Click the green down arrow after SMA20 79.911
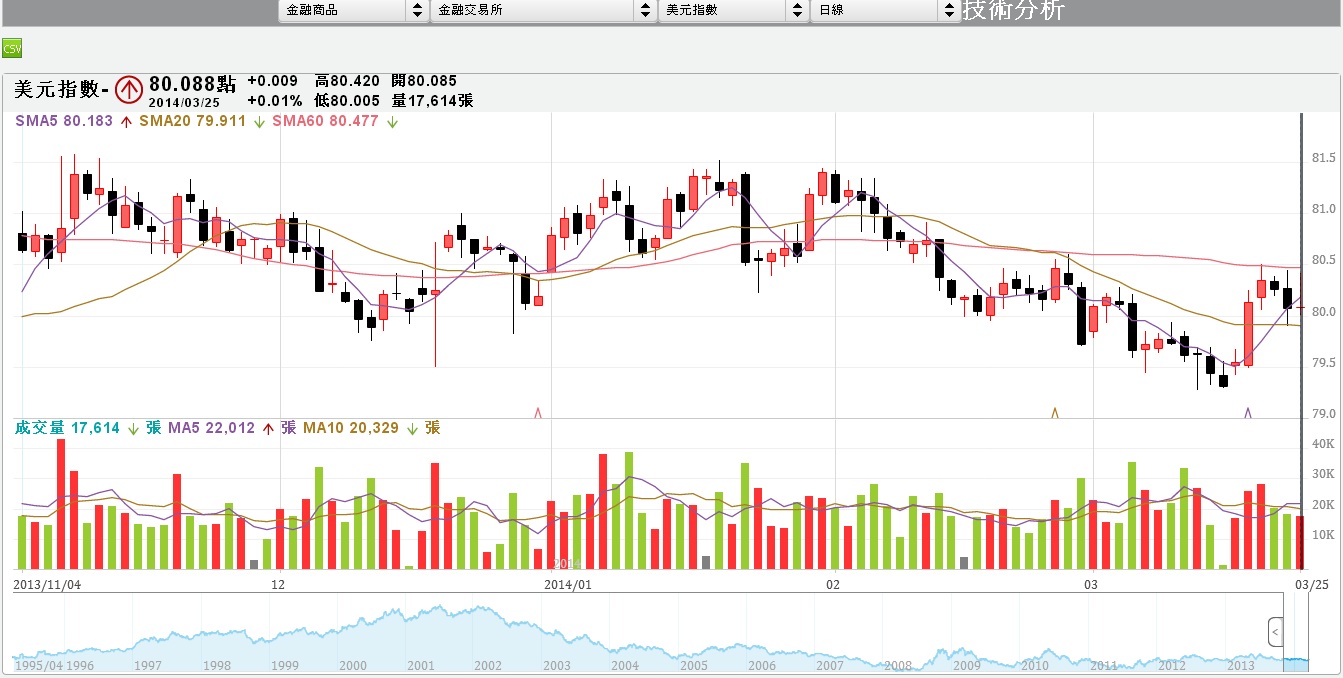This screenshot has height=678, width=1343. coord(259,122)
